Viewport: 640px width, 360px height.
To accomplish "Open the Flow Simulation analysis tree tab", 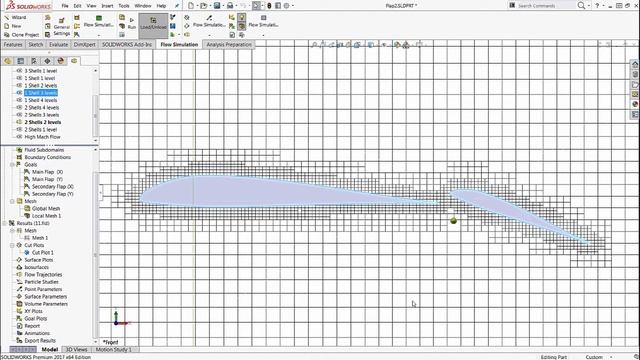I will point(74,61).
